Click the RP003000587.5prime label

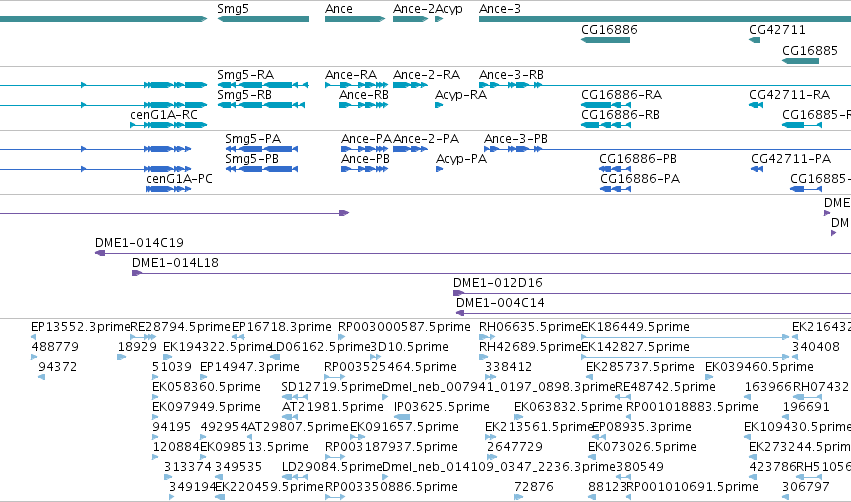404,327
